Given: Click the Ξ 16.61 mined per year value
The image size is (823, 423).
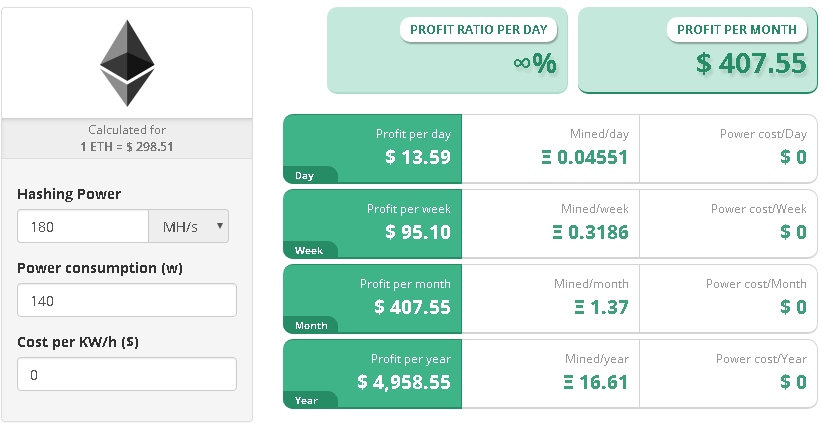Looking at the screenshot, I should pyautogui.click(x=596, y=382).
